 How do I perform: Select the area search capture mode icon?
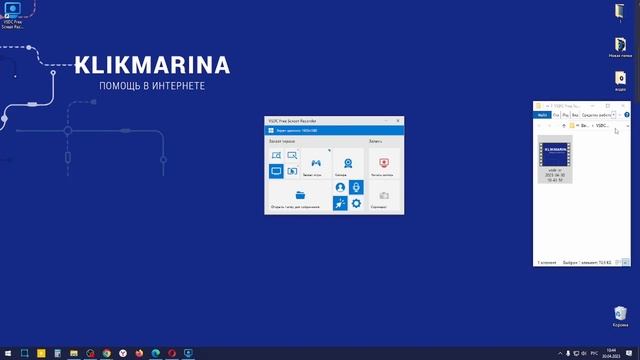point(292,155)
